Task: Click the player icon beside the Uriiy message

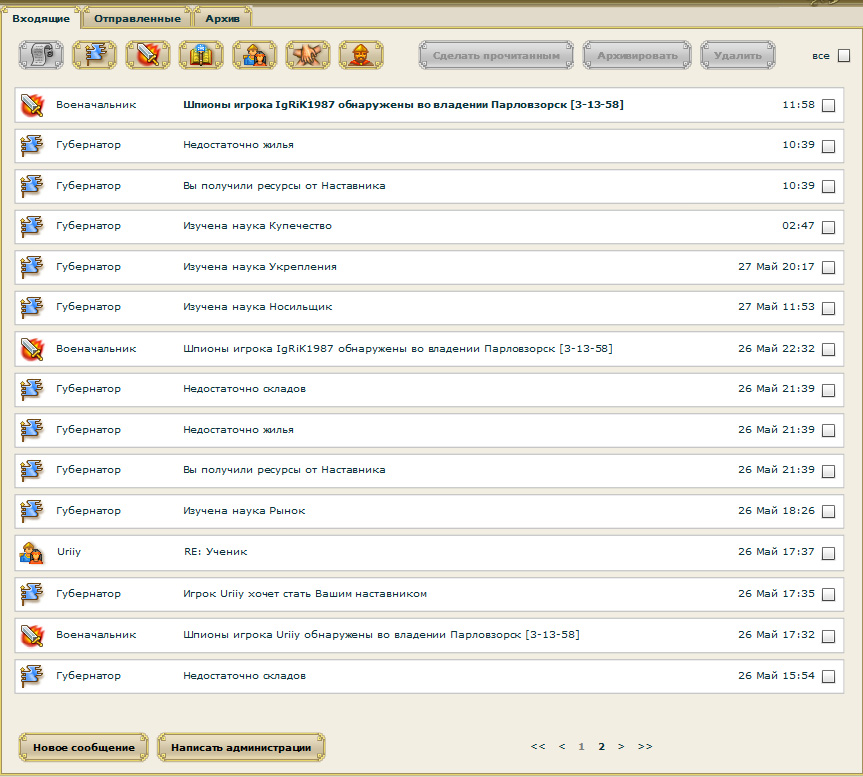Action: (32, 552)
